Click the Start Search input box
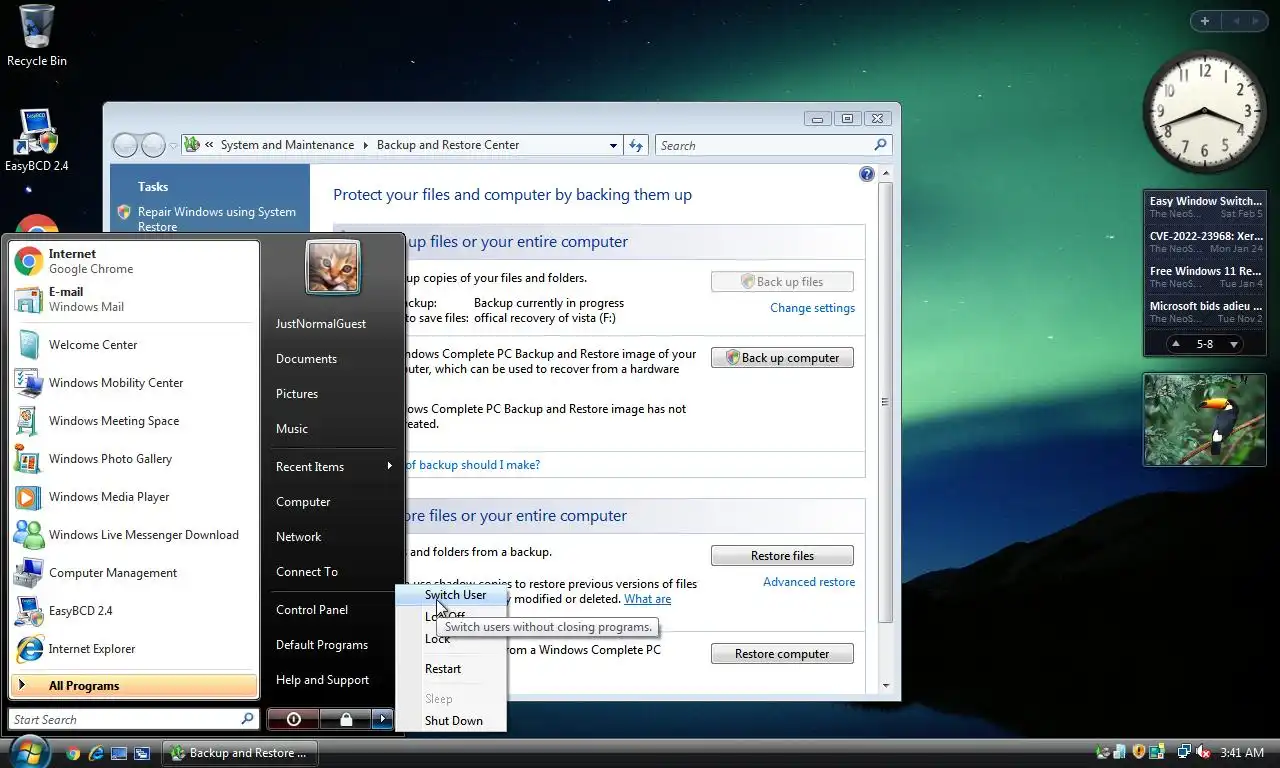The height and width of the screenshot is (768, 1280). (x=134, y=719)
